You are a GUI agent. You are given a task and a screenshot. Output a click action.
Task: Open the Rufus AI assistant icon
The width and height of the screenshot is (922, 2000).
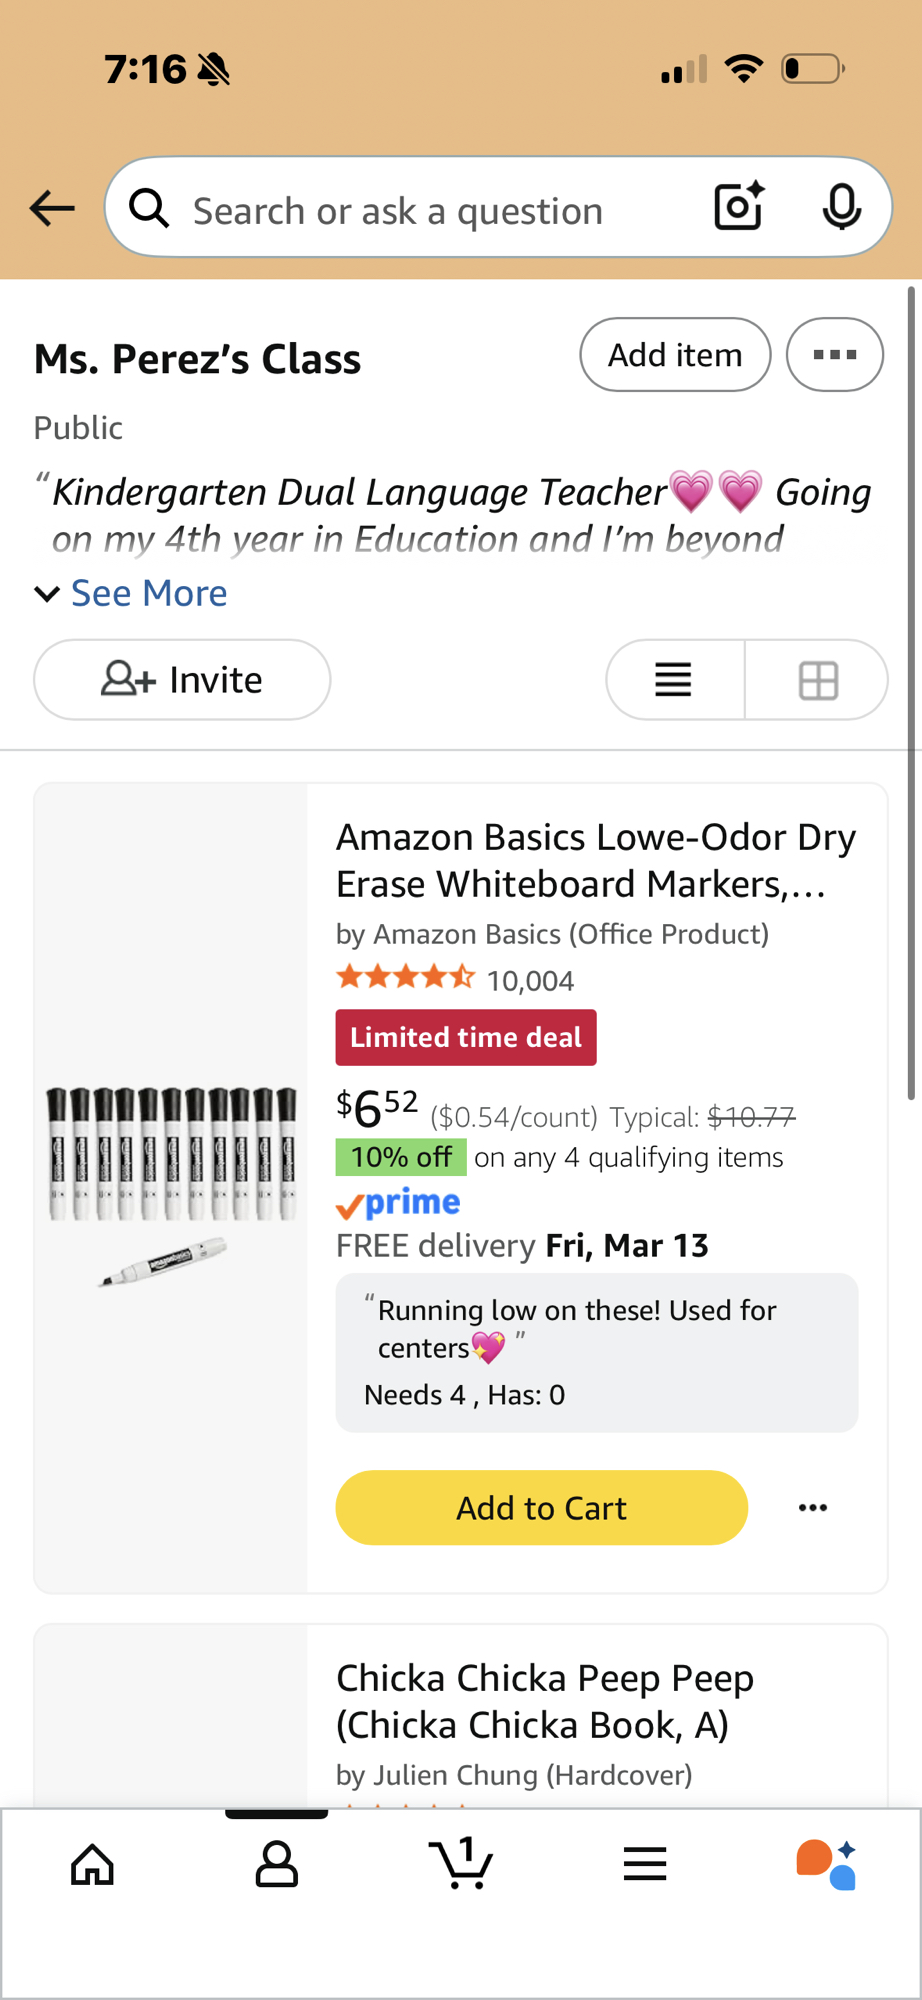tap(826, 1864)
